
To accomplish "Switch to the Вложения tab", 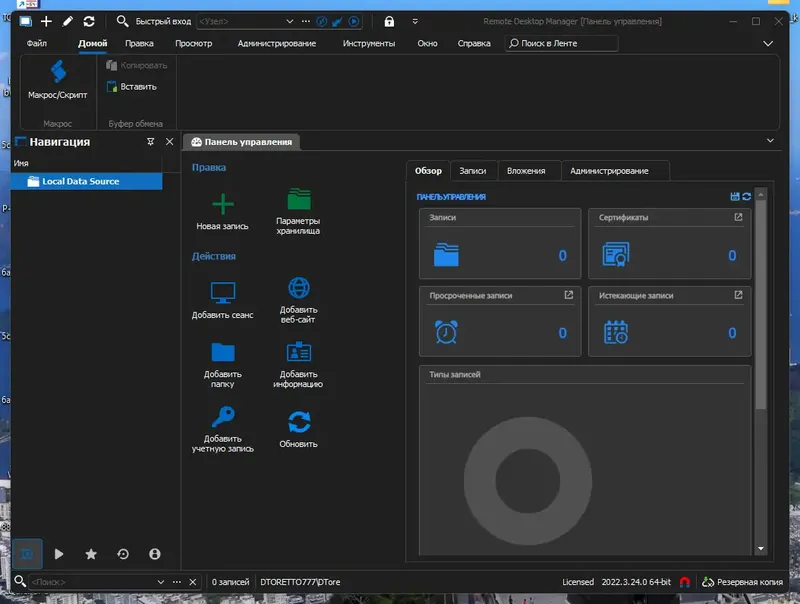I will (x=526, y=171).
